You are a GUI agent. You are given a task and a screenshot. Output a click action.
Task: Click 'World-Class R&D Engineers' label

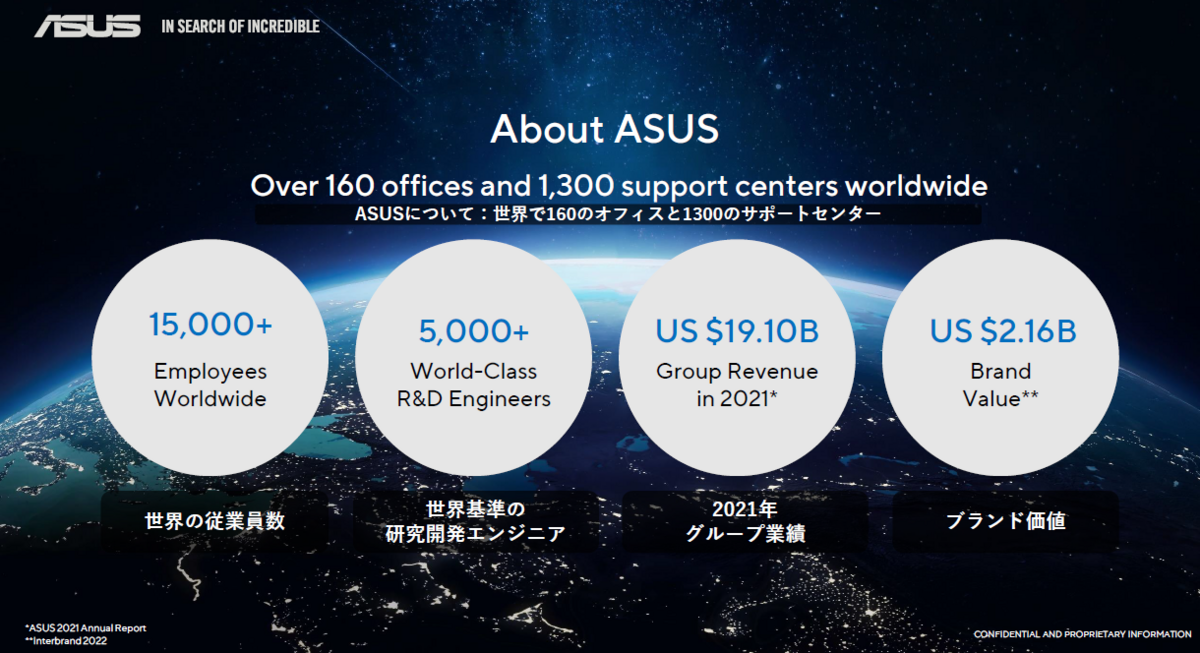coord(474,385)
